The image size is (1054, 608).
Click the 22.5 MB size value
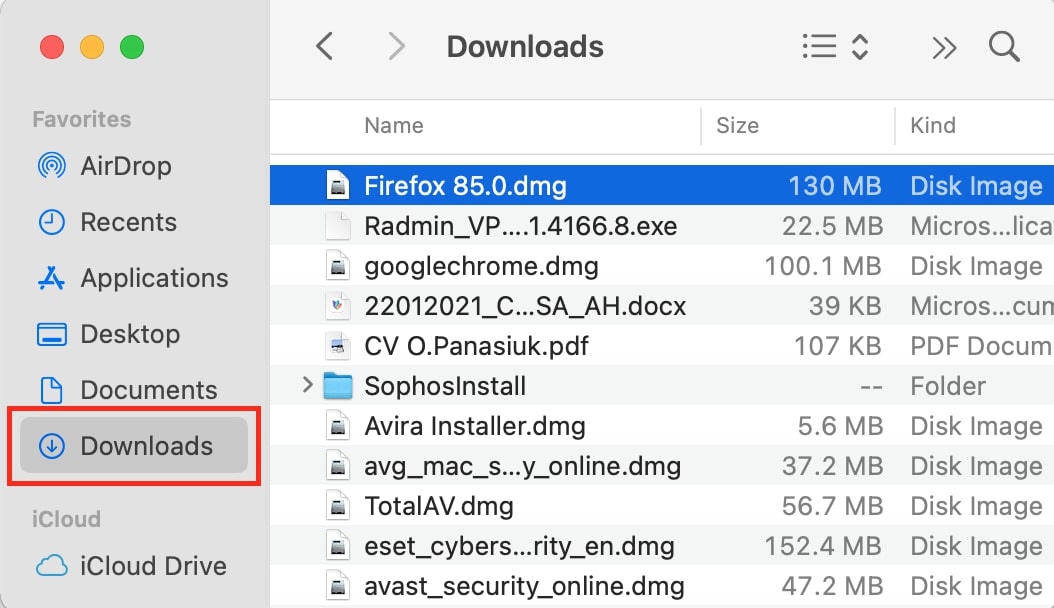pyautogui.click(x=832, y=226)
